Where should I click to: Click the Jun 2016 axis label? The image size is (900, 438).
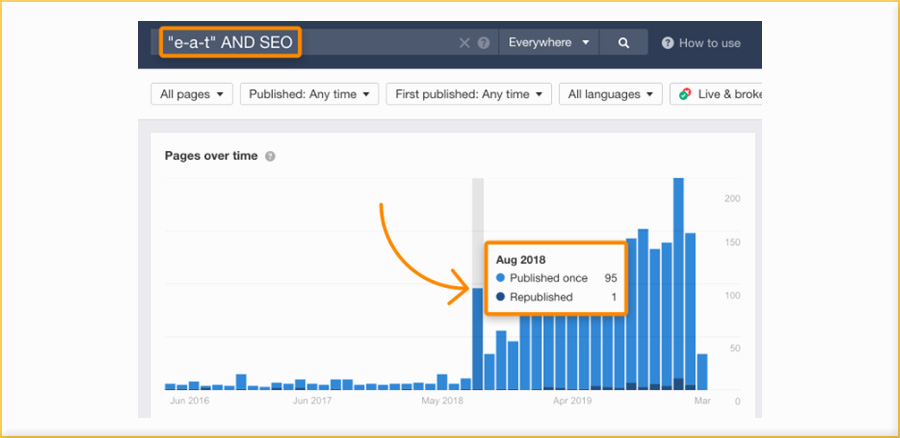click(x=189, y=401)
